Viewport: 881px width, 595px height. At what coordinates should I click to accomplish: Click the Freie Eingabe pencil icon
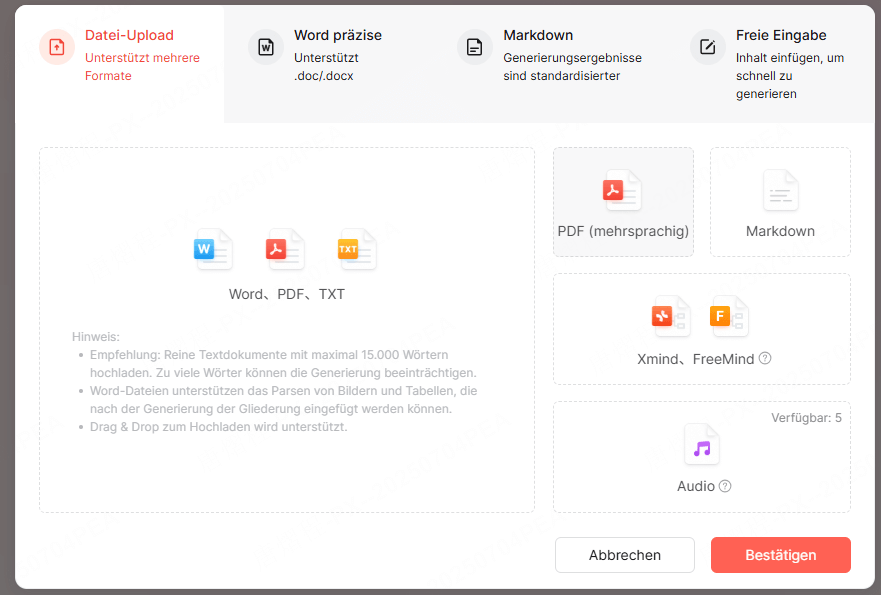point(707,47)
